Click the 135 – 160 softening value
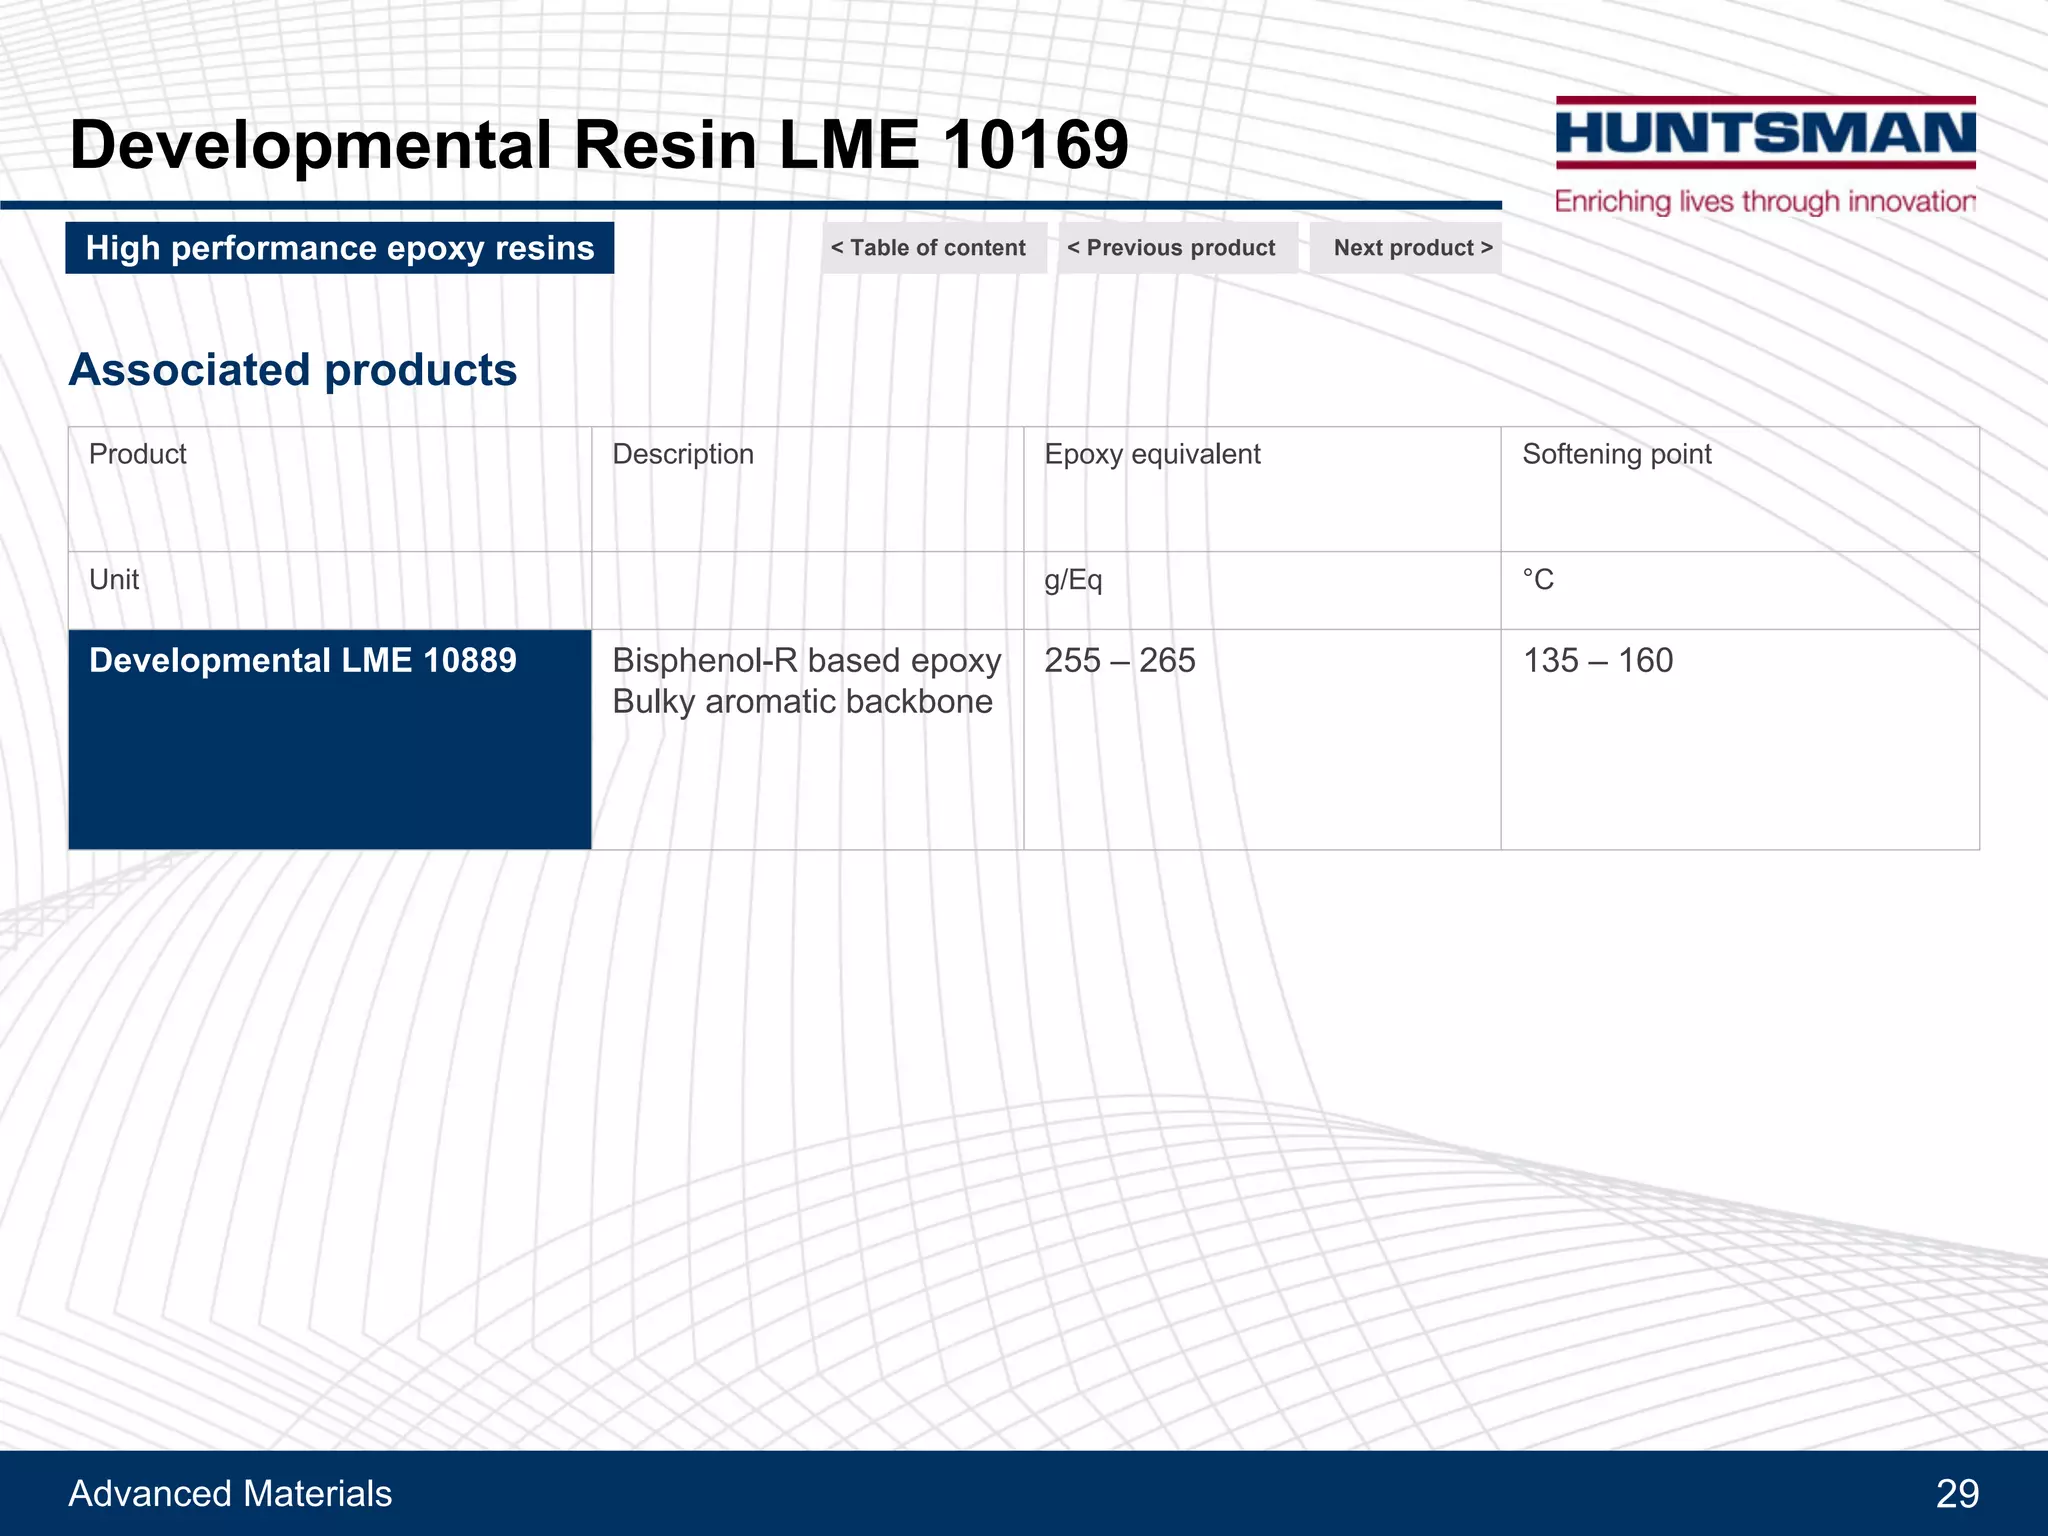 pyautogui.click(x=1598, y=661)
